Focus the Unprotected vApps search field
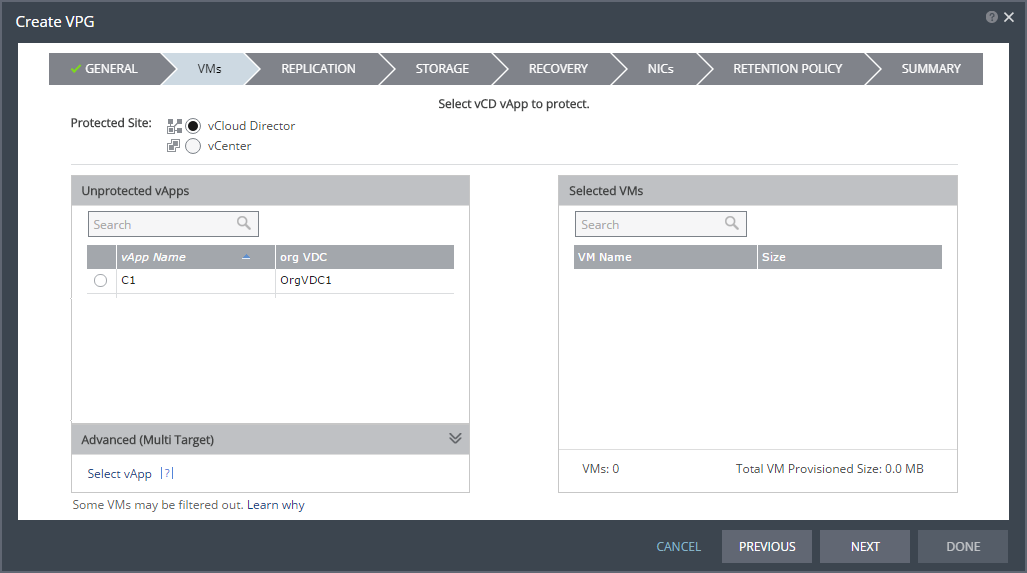 point(174,224)
